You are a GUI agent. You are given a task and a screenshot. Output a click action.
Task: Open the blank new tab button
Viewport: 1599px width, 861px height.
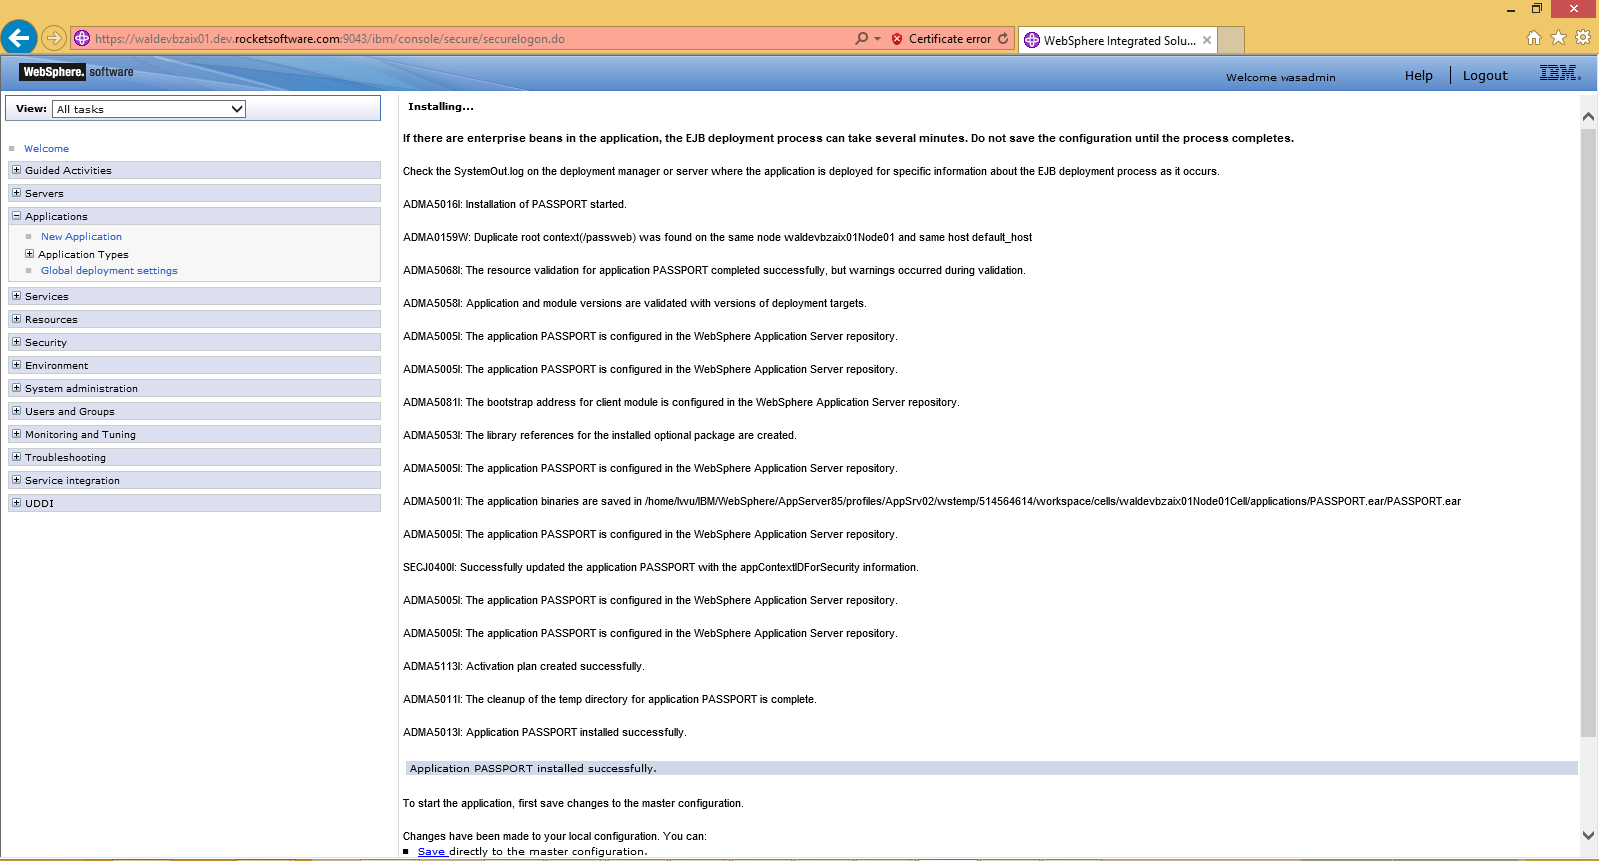point(1231,40)
